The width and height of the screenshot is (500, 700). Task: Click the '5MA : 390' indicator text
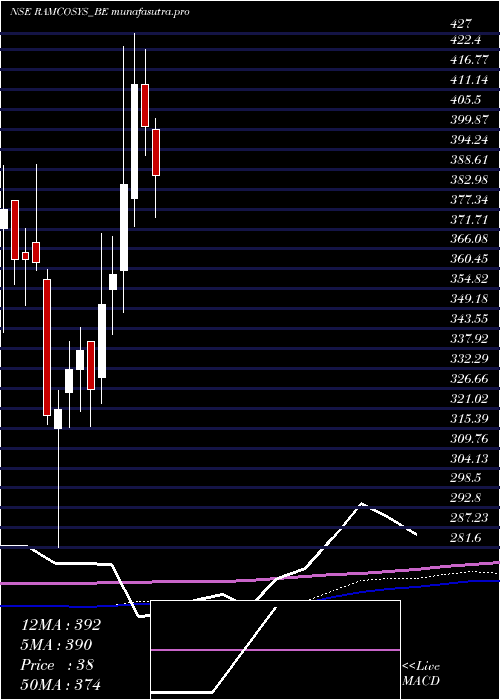pos(57,645)
